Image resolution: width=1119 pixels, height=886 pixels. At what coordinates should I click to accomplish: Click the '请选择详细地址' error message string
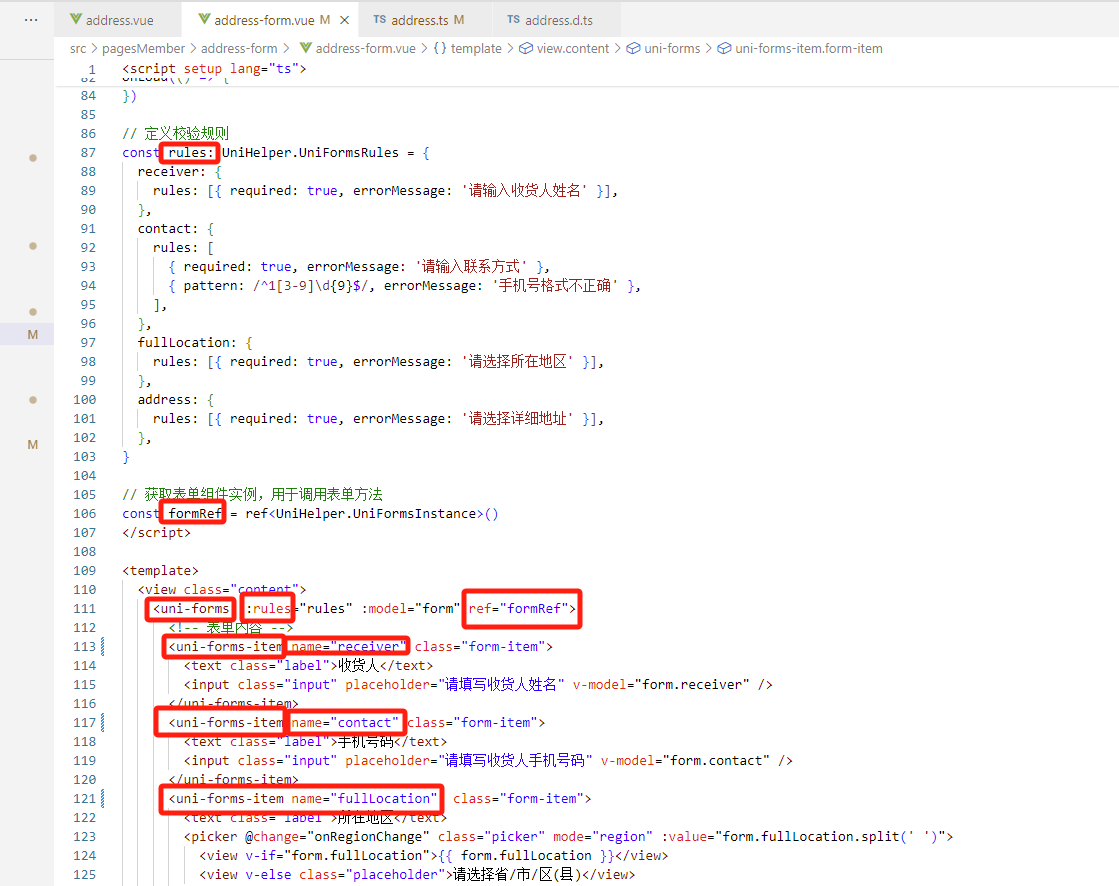(x=517, y=419)
